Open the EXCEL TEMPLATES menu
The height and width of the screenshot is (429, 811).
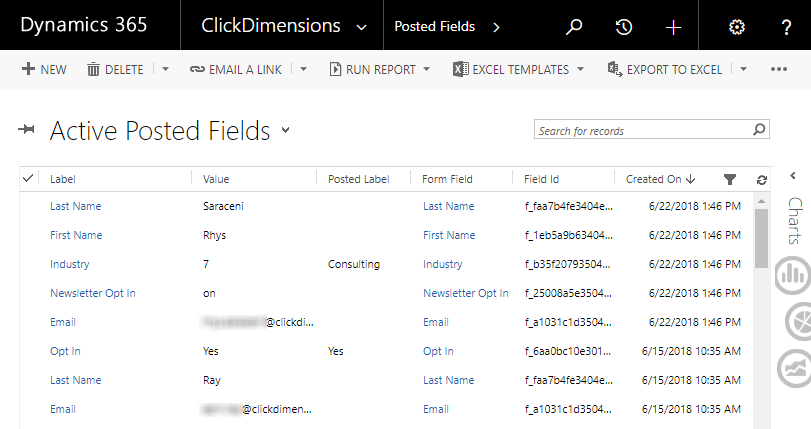click(518, 69)
